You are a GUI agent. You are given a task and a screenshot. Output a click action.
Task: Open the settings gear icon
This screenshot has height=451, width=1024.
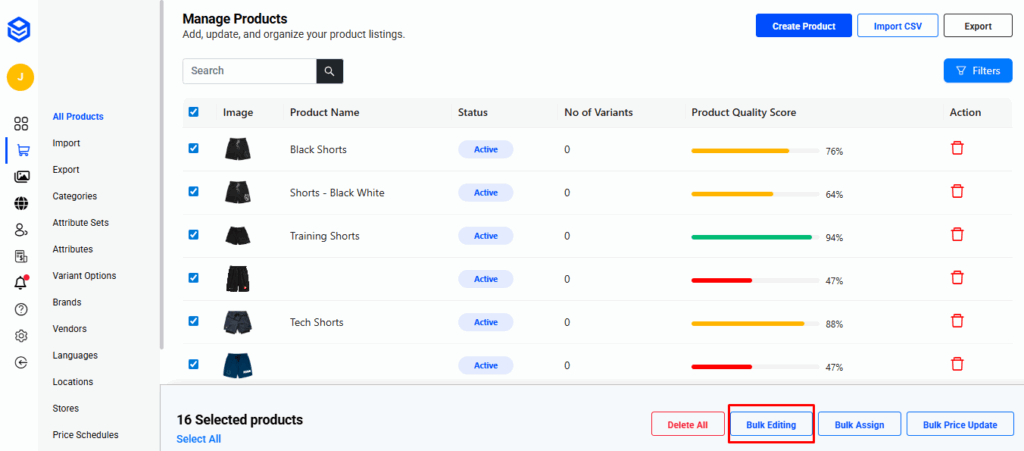21,336
